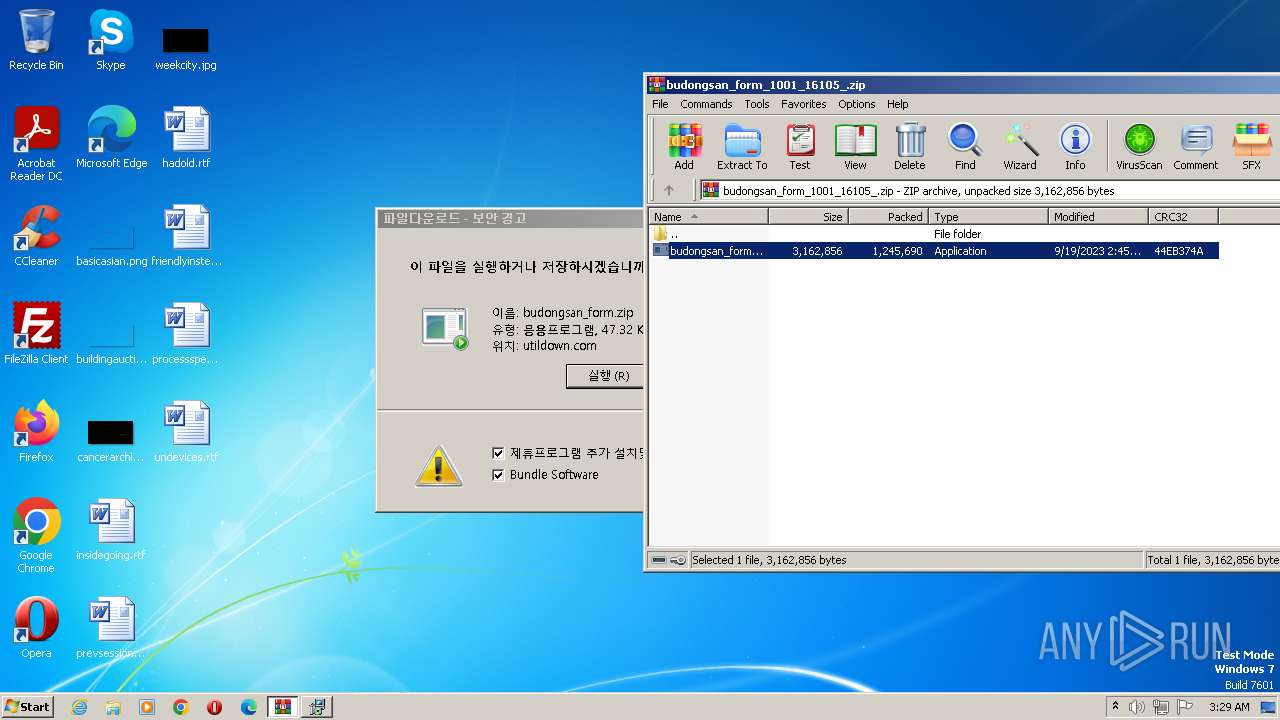Click the SFX toolbar icon

(1251, 147)
